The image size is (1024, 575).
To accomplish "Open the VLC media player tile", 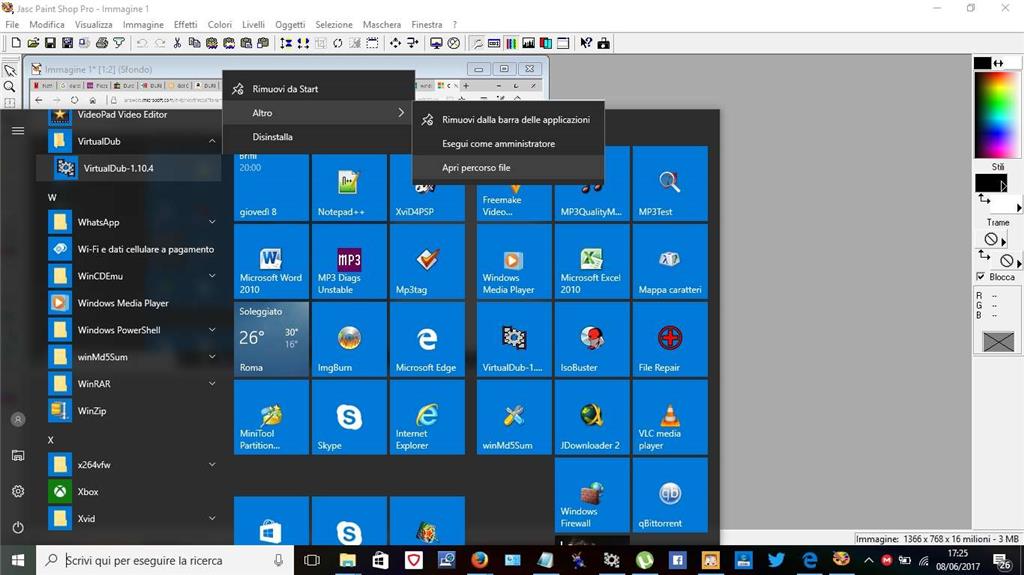I will 670,417.
